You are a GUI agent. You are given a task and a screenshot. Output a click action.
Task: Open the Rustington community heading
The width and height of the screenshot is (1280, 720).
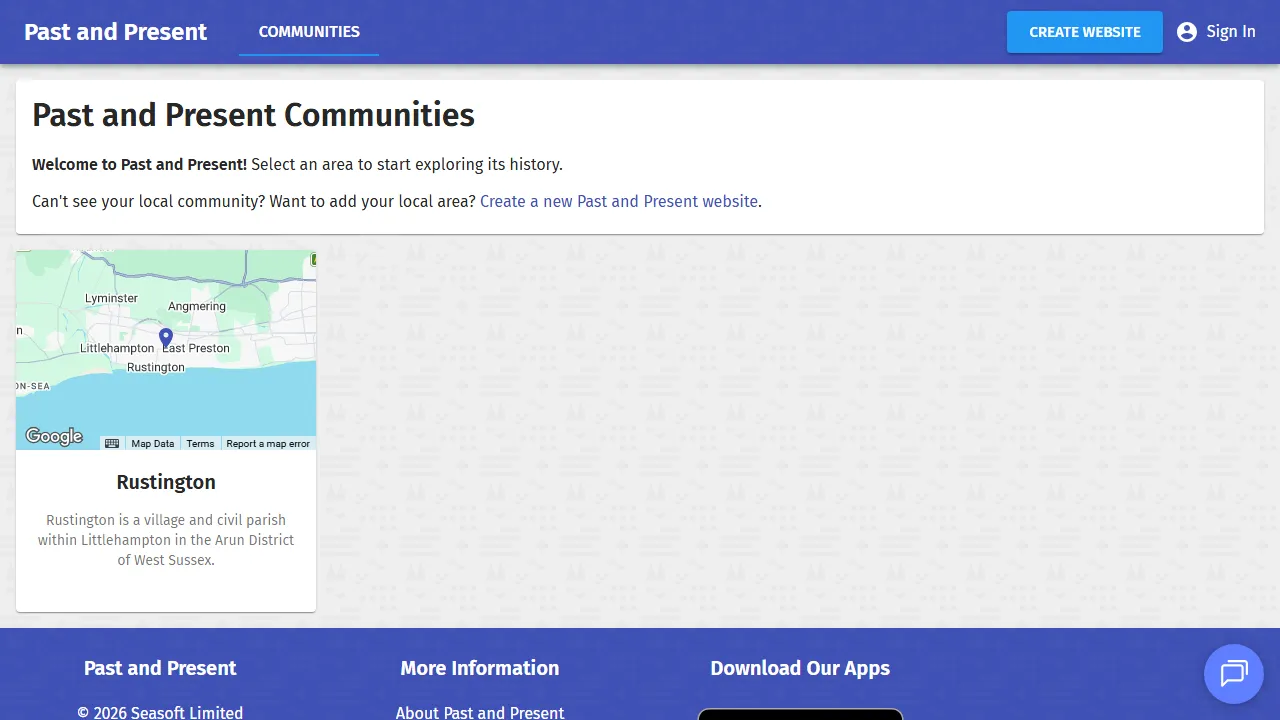click(166, 482)
